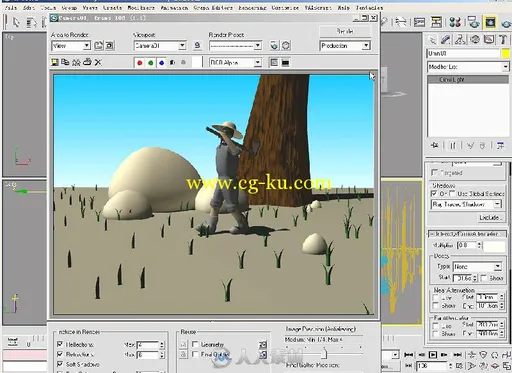The width and height of the screenshot is (512, 373).
Task: Click the Environment and Effects dialog icon
Action: tap(286, 45)
